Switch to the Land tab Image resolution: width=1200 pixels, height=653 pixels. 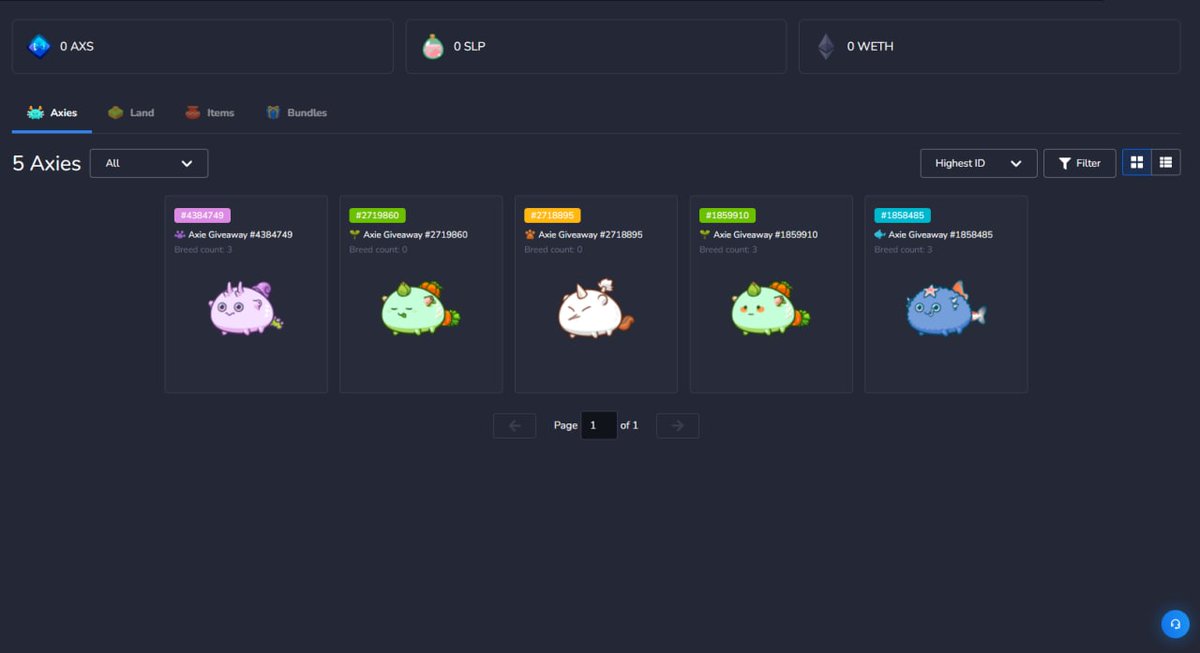(131, 113)
